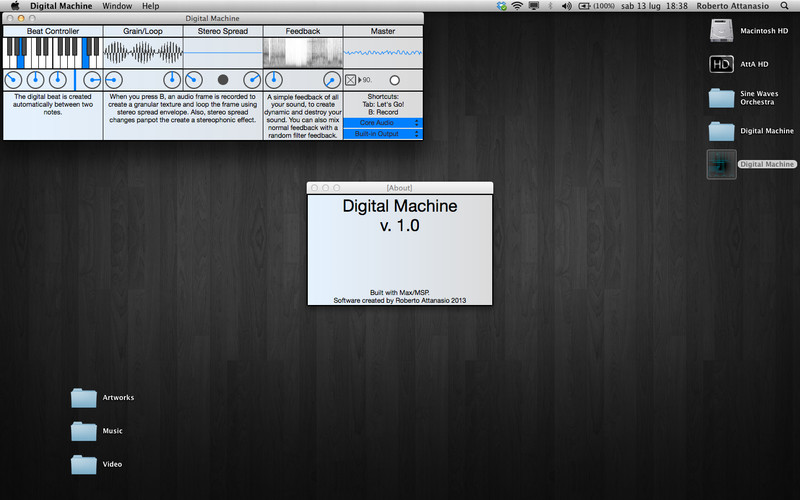Open Spotlight search magnifier icon
Image resolution: width=800 pixels, height=500 pixels.
point(784,6)
